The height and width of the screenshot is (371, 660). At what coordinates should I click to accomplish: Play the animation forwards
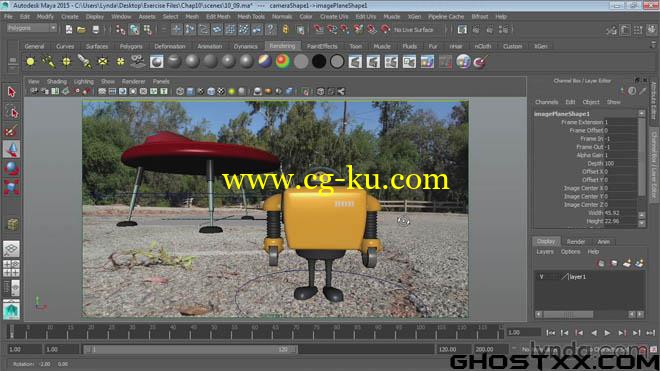coord(607,333)
